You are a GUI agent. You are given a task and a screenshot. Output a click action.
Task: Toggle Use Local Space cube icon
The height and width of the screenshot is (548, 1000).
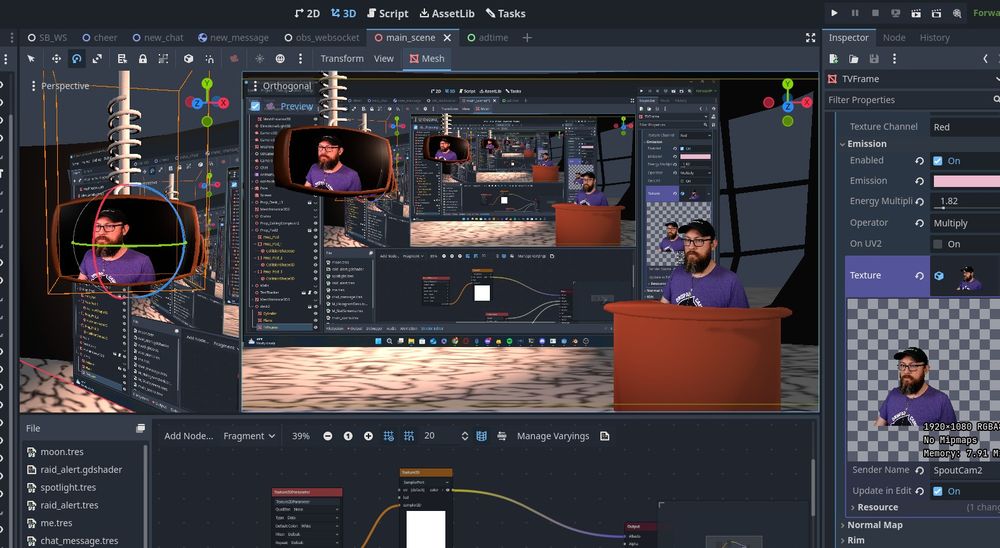coord(188,59)
